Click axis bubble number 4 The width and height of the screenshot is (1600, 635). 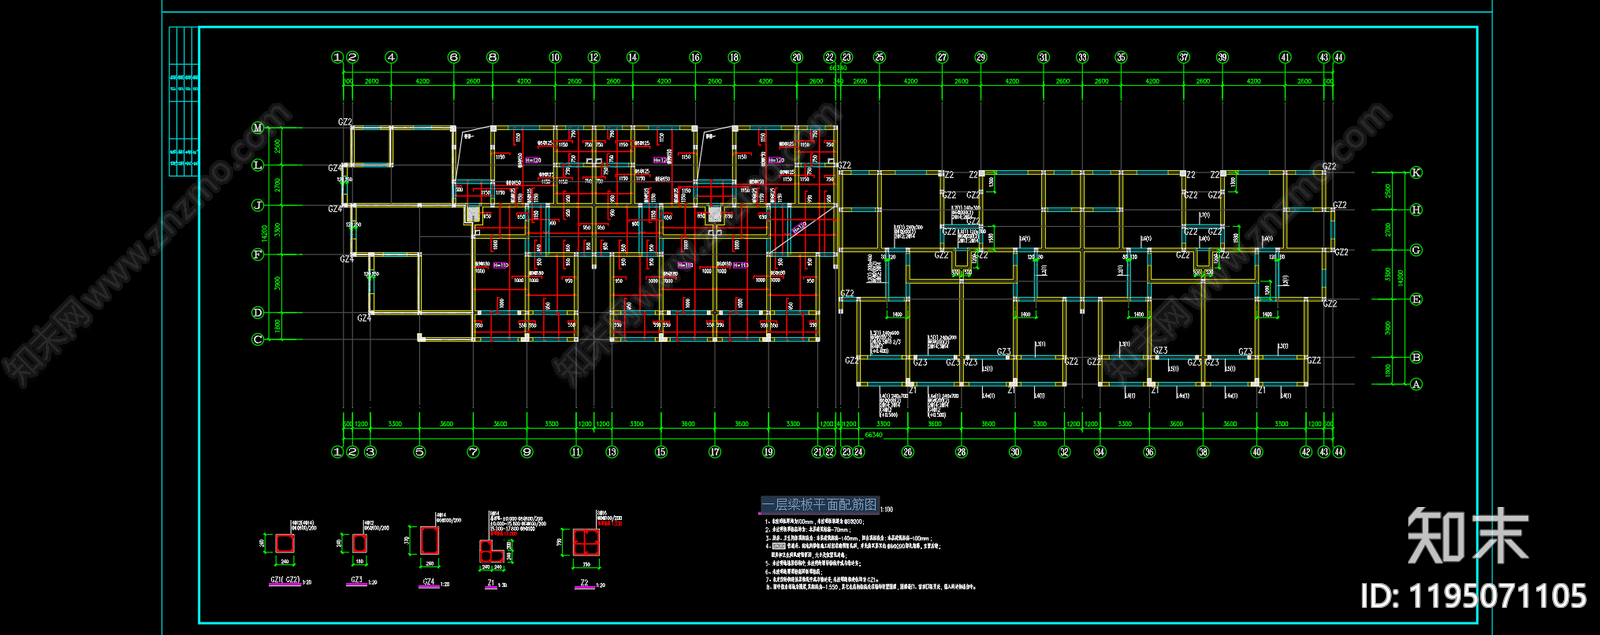tap(391, 57)
